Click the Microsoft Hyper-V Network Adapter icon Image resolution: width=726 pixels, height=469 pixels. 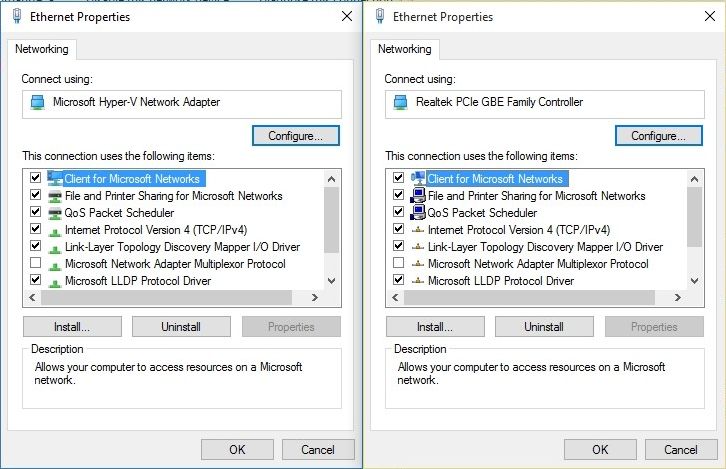coord(38,102)
